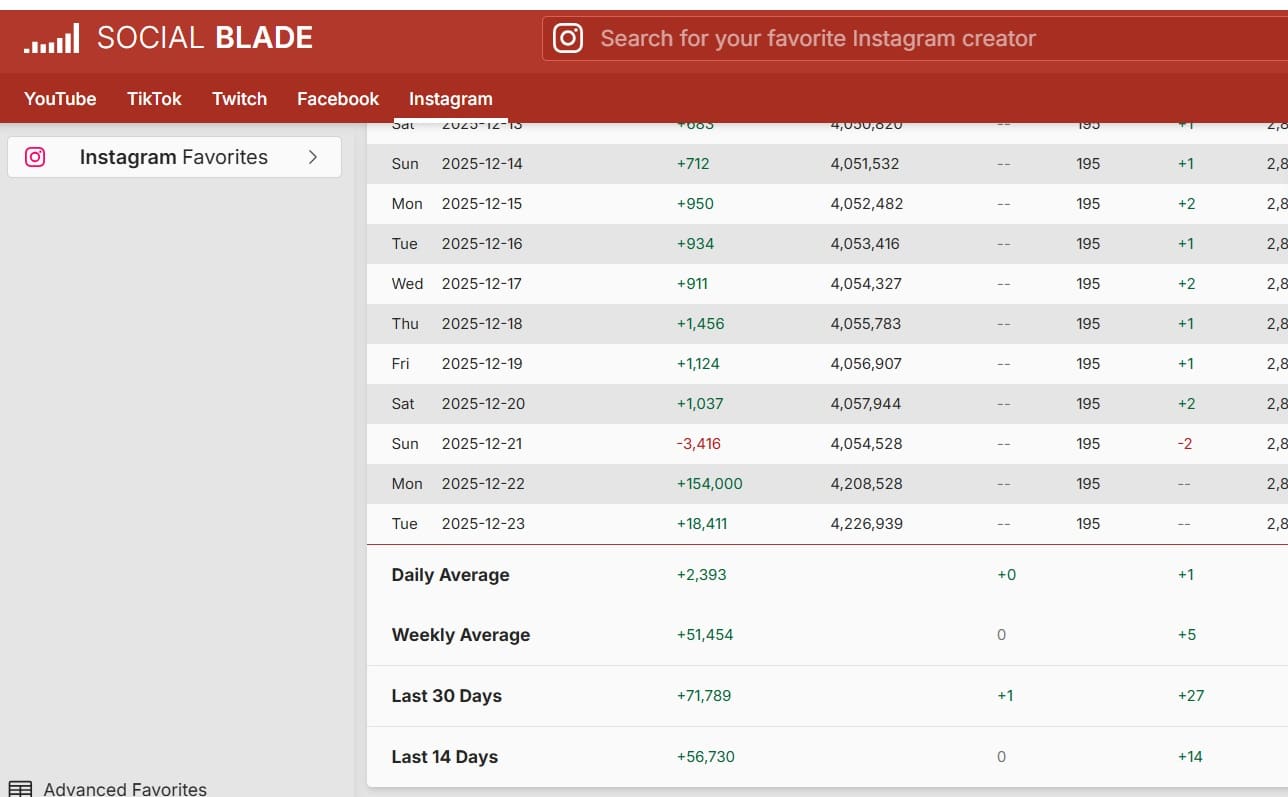1288x797 pixels.
Task: Click the SOCIAL BLADE title text
Action: [x=205, y=39]
